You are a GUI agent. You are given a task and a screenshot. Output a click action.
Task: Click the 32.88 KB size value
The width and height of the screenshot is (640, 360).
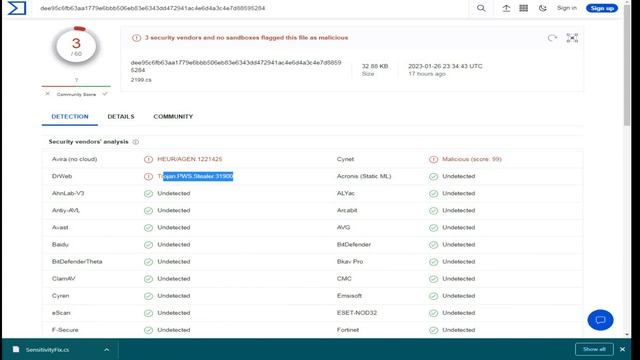(375, 66)
